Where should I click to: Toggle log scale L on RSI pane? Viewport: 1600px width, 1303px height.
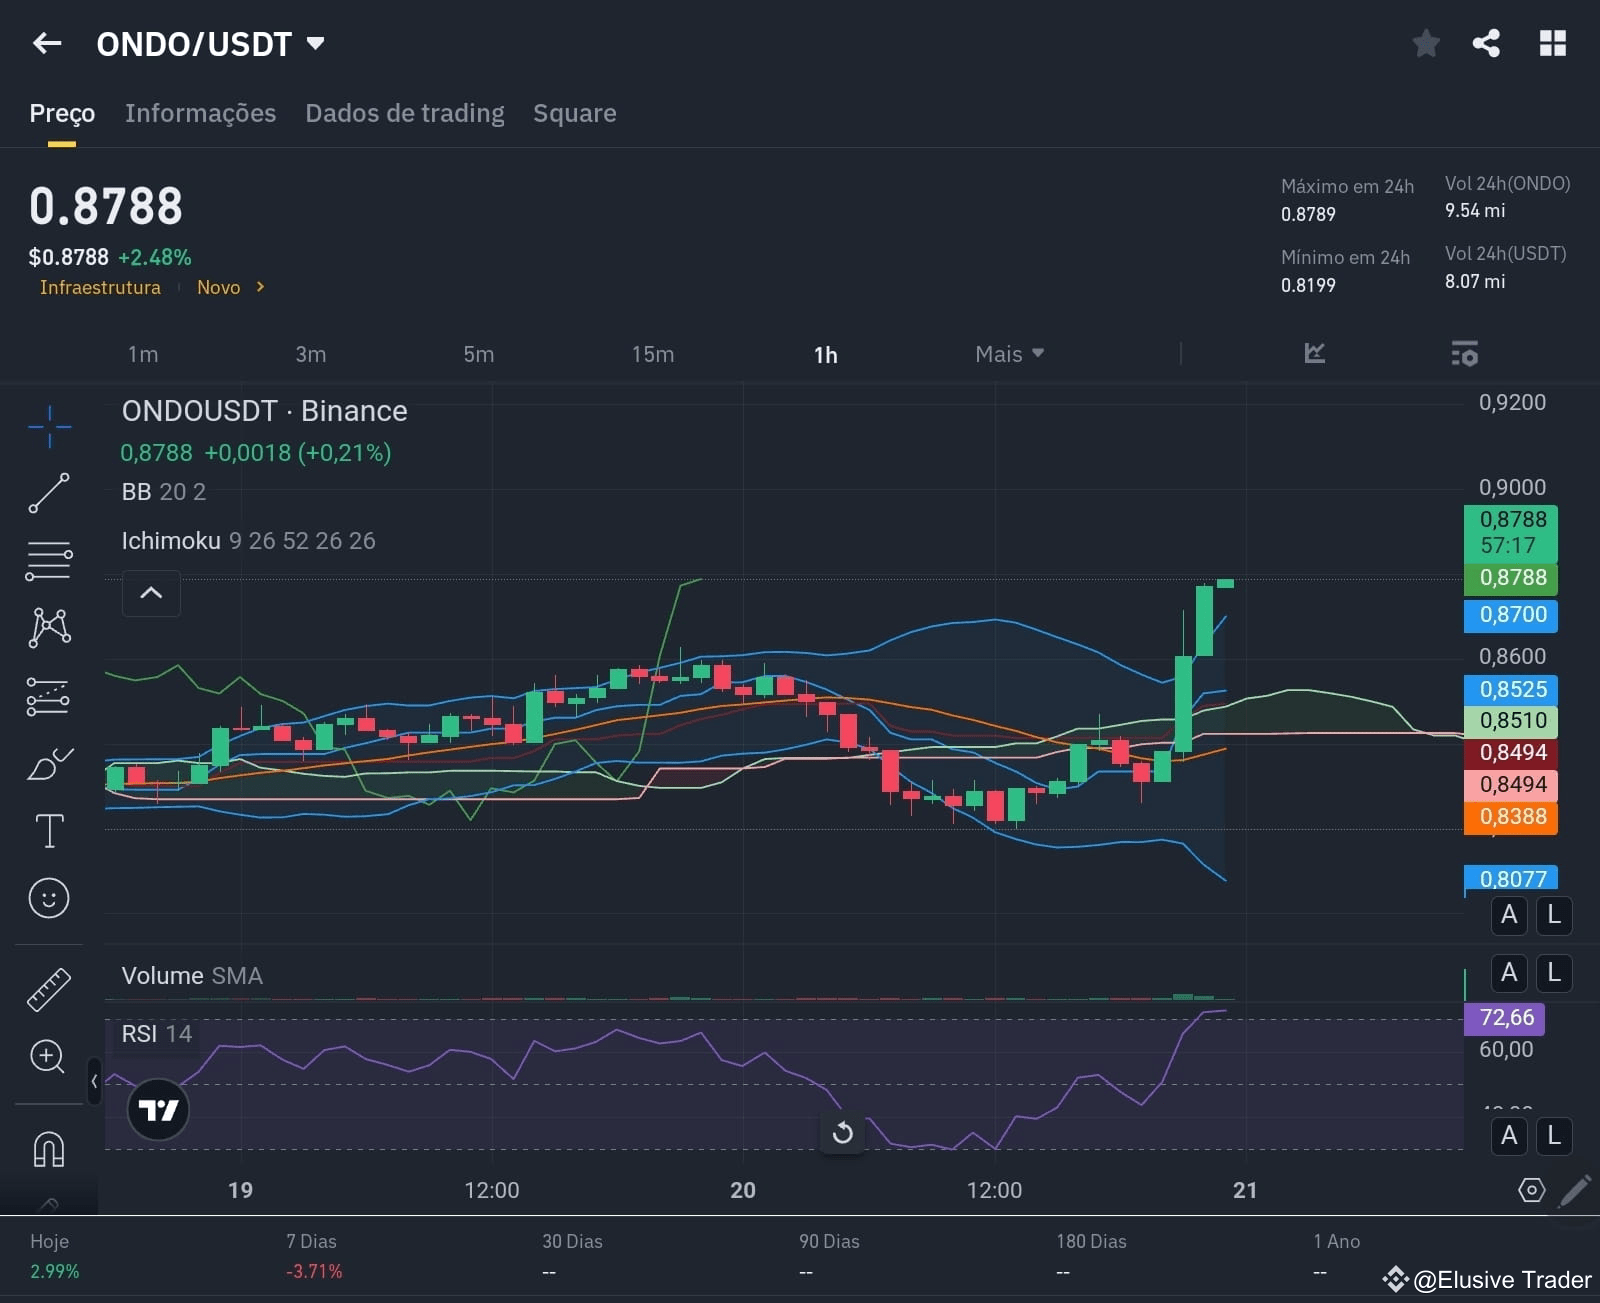(1554, 1136)
